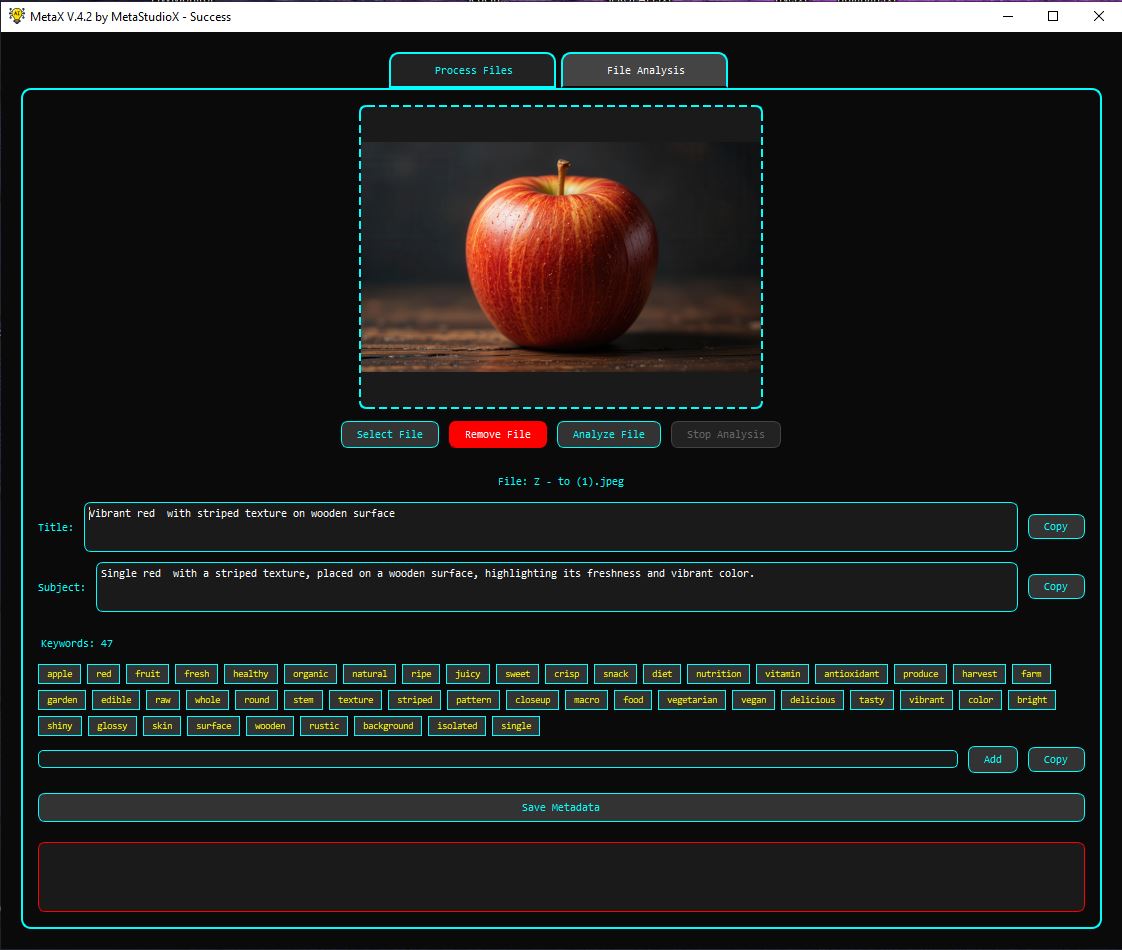
Task: Click the Save Metadata button
Action: pos(561,807)
